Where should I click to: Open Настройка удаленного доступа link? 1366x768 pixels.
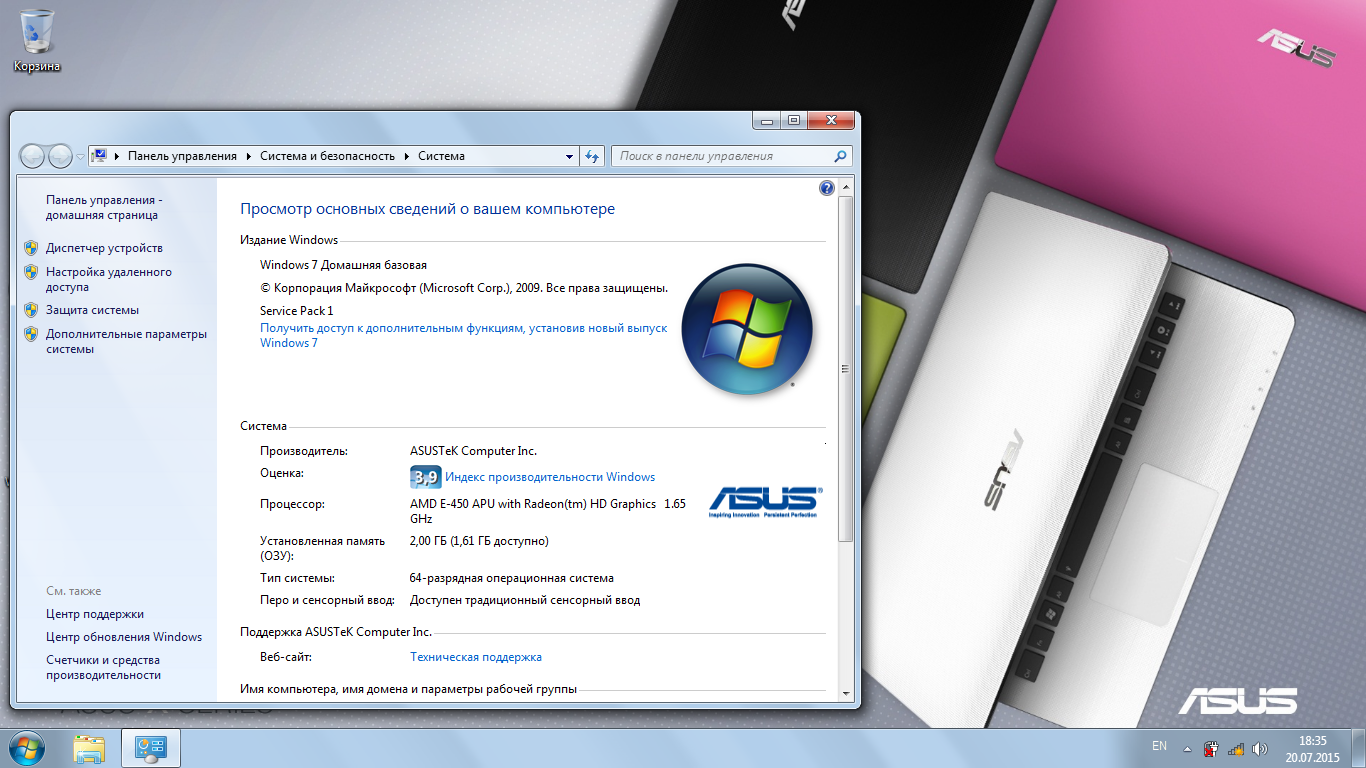click(109, 279)
